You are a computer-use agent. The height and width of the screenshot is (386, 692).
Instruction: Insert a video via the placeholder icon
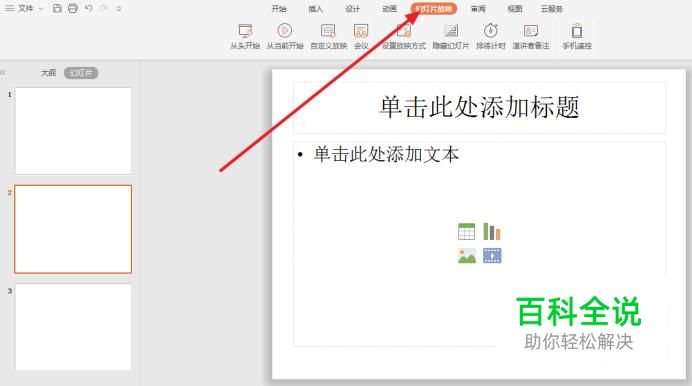492,256
